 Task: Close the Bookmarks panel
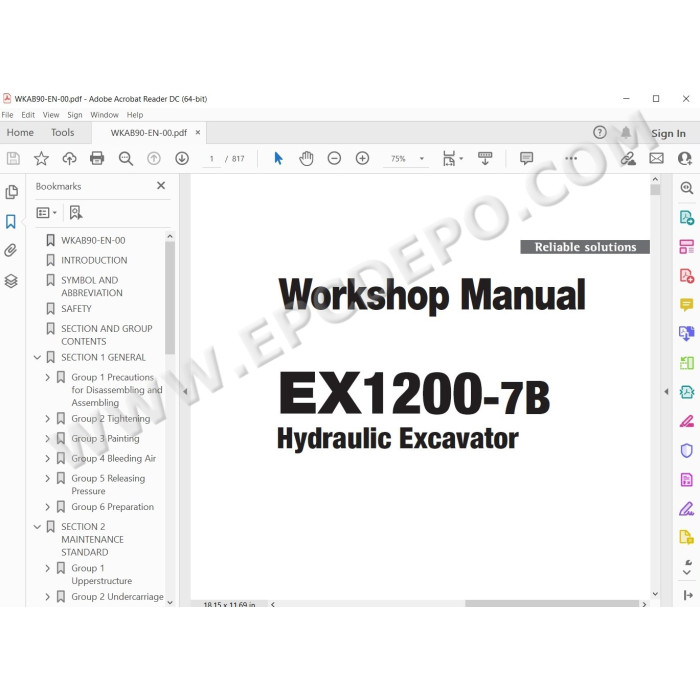point(161,186)
